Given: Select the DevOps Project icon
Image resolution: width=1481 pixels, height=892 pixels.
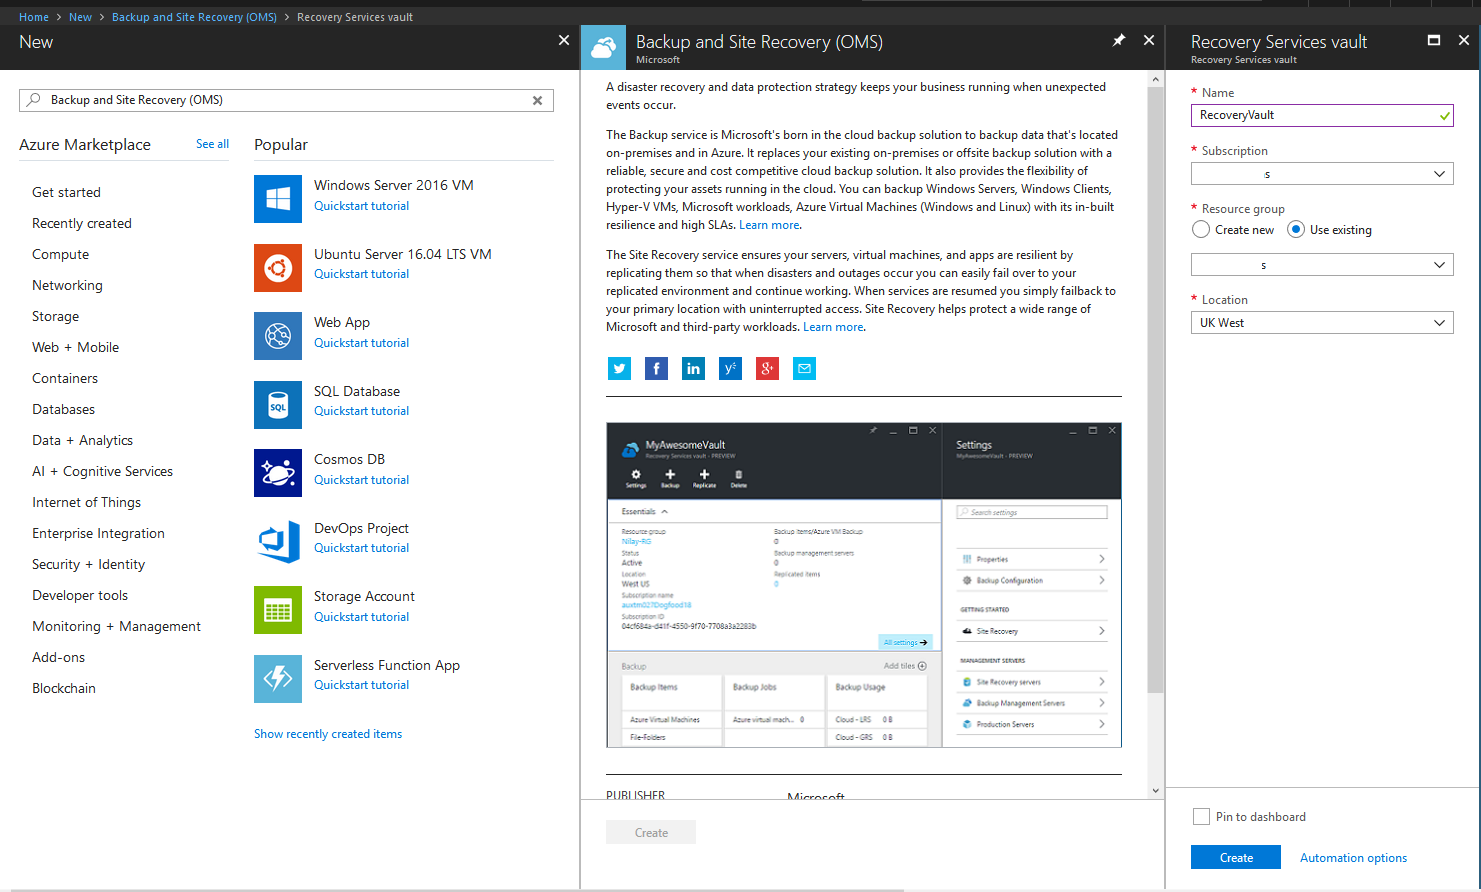Looking at the screenshot, I should 278,541.
